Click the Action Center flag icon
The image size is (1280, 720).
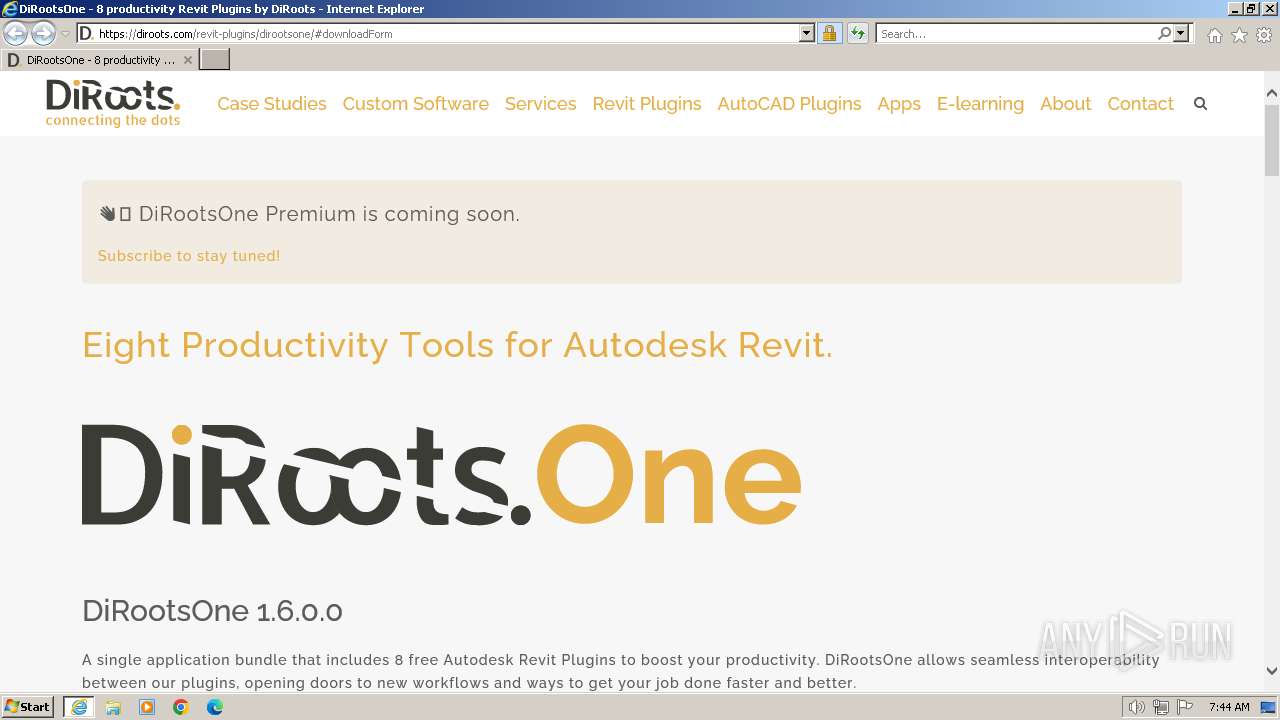[x=1184, y=707]
